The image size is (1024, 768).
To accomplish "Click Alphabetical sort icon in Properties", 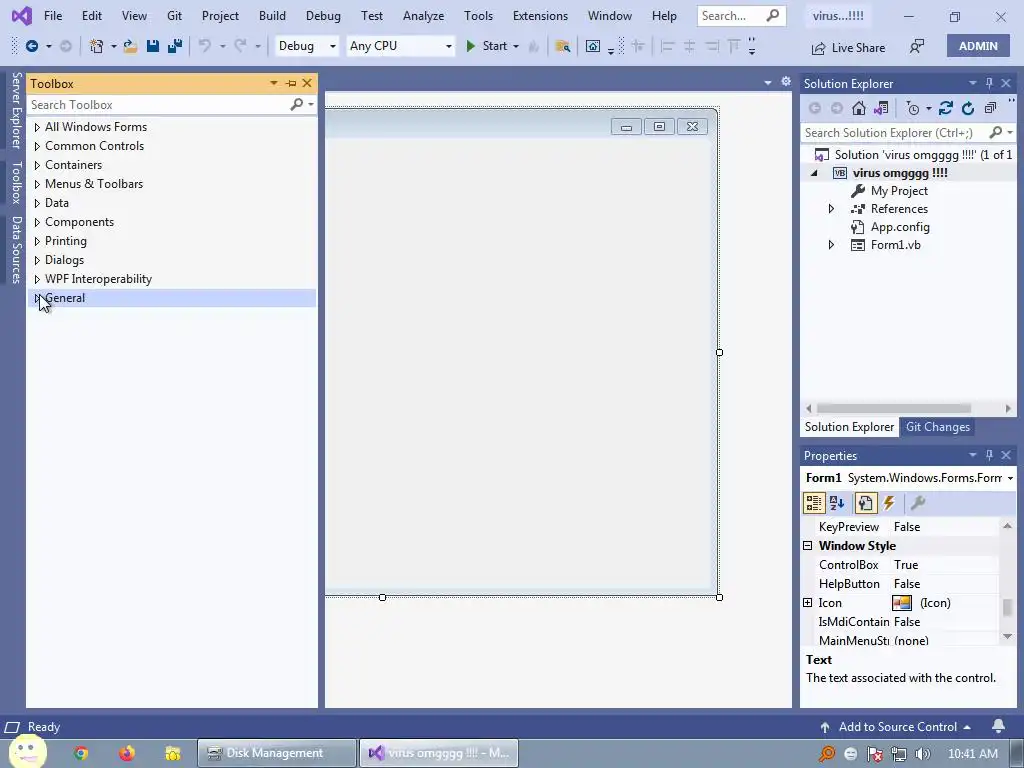I will click(x=837, y=503).
